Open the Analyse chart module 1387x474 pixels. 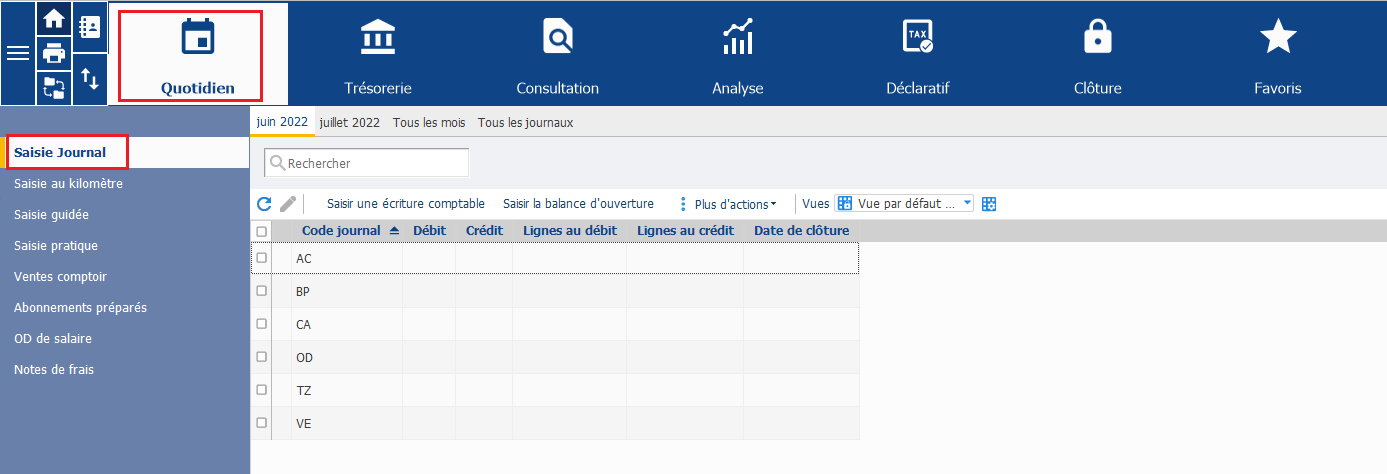point(738,54)
